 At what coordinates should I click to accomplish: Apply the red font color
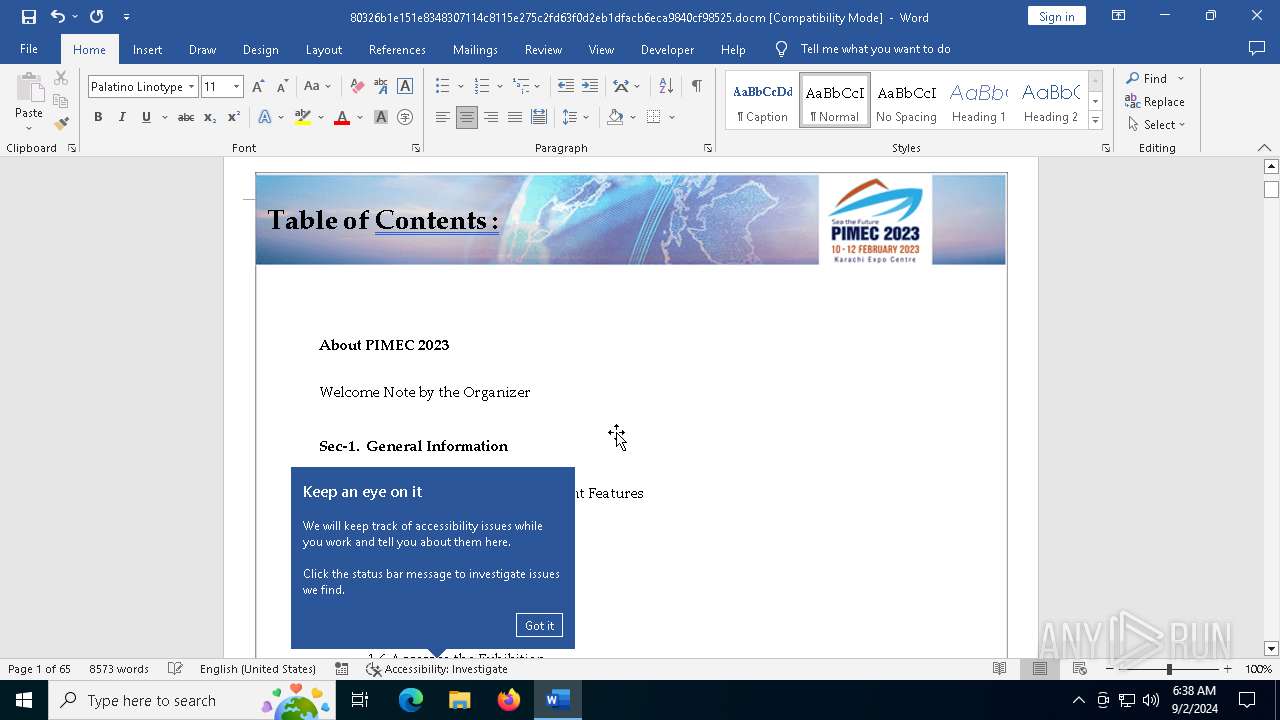(x=342, y=117)
